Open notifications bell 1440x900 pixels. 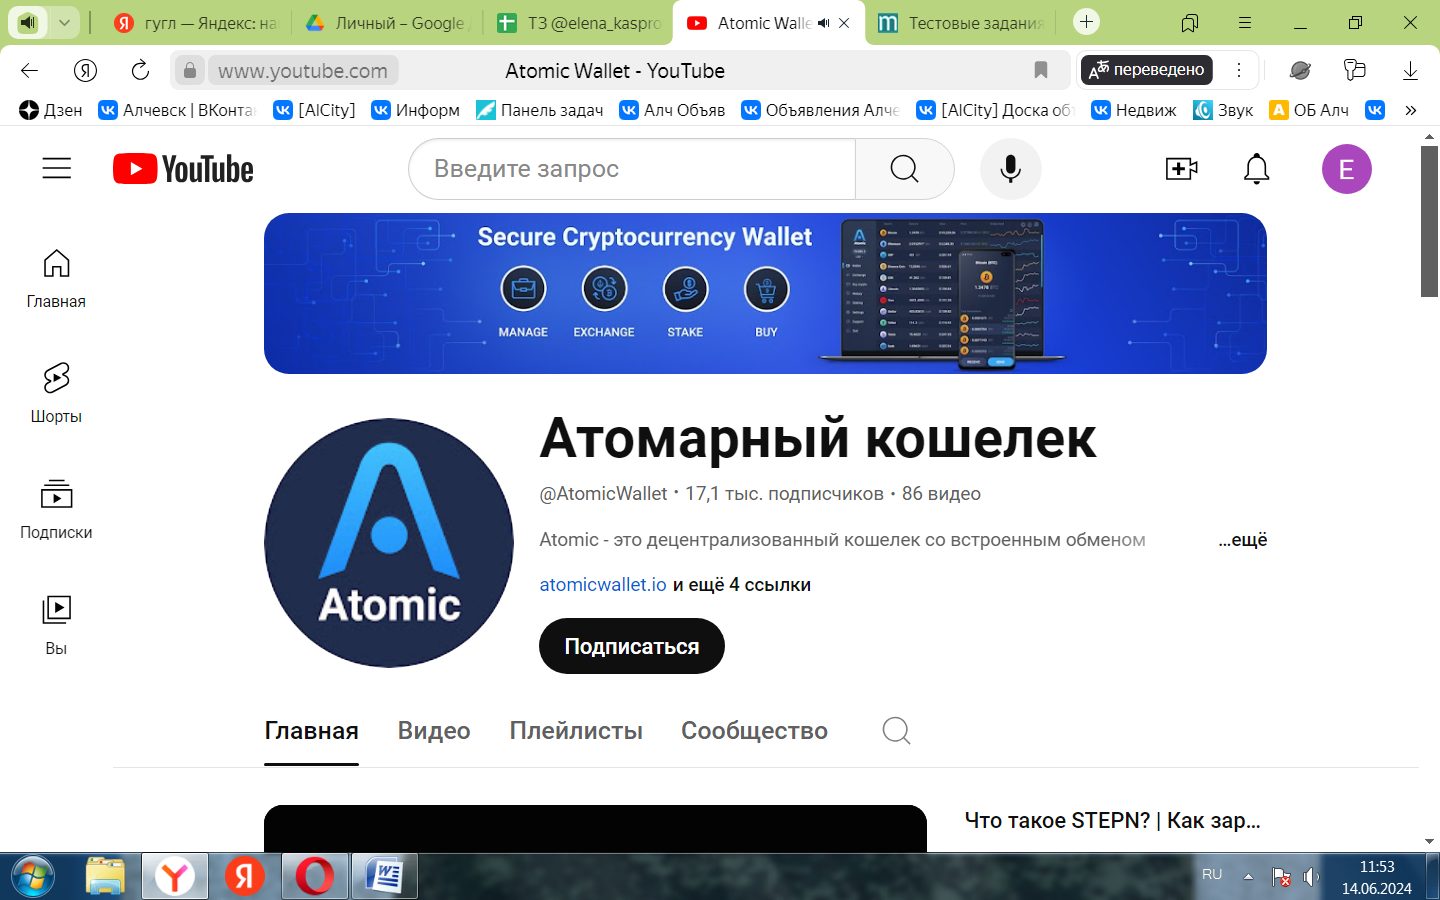tap(1256, 169)
